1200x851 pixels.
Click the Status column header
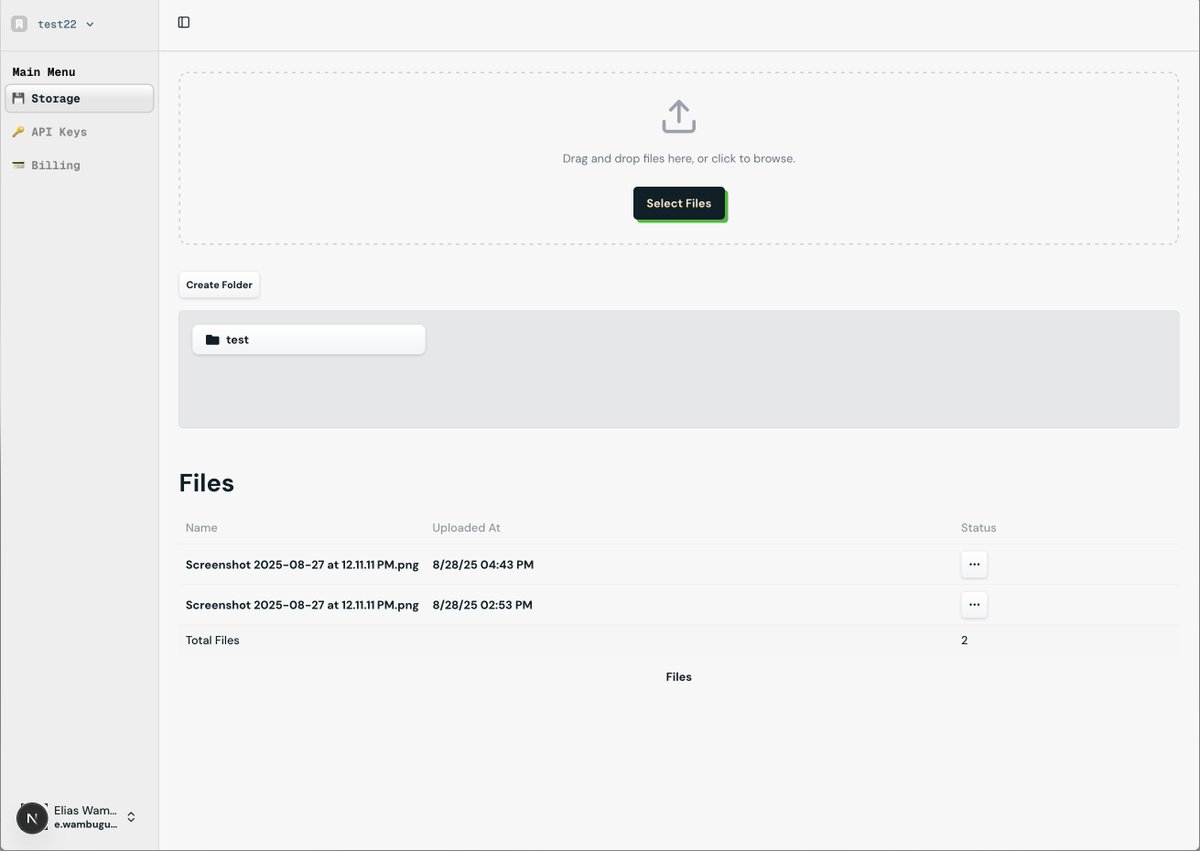coord(979,528)
